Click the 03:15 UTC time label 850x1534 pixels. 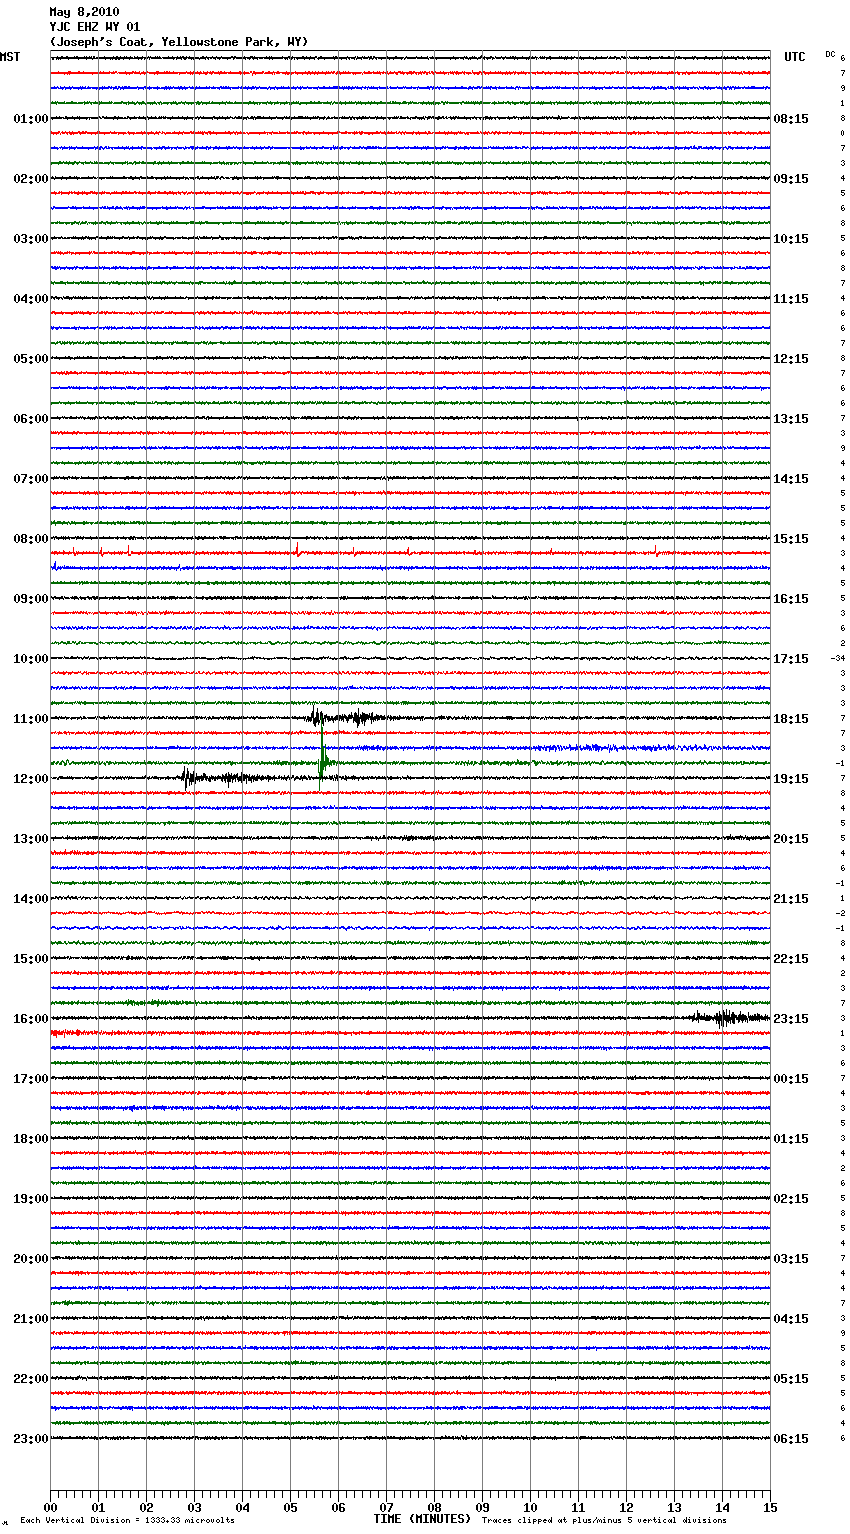(x=791, y=1259)
